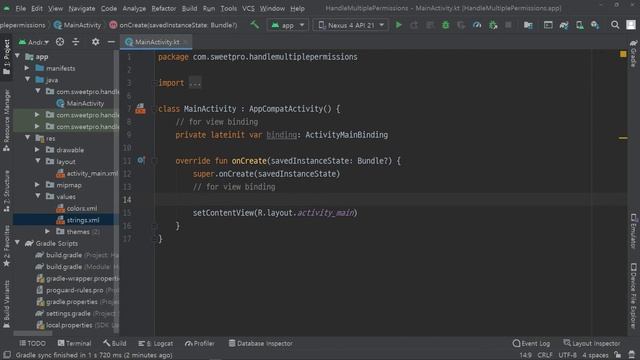Open the Android project view dropdown
Image resolution: width=640 pixels, height=360 pixels.
pos(34,42)
